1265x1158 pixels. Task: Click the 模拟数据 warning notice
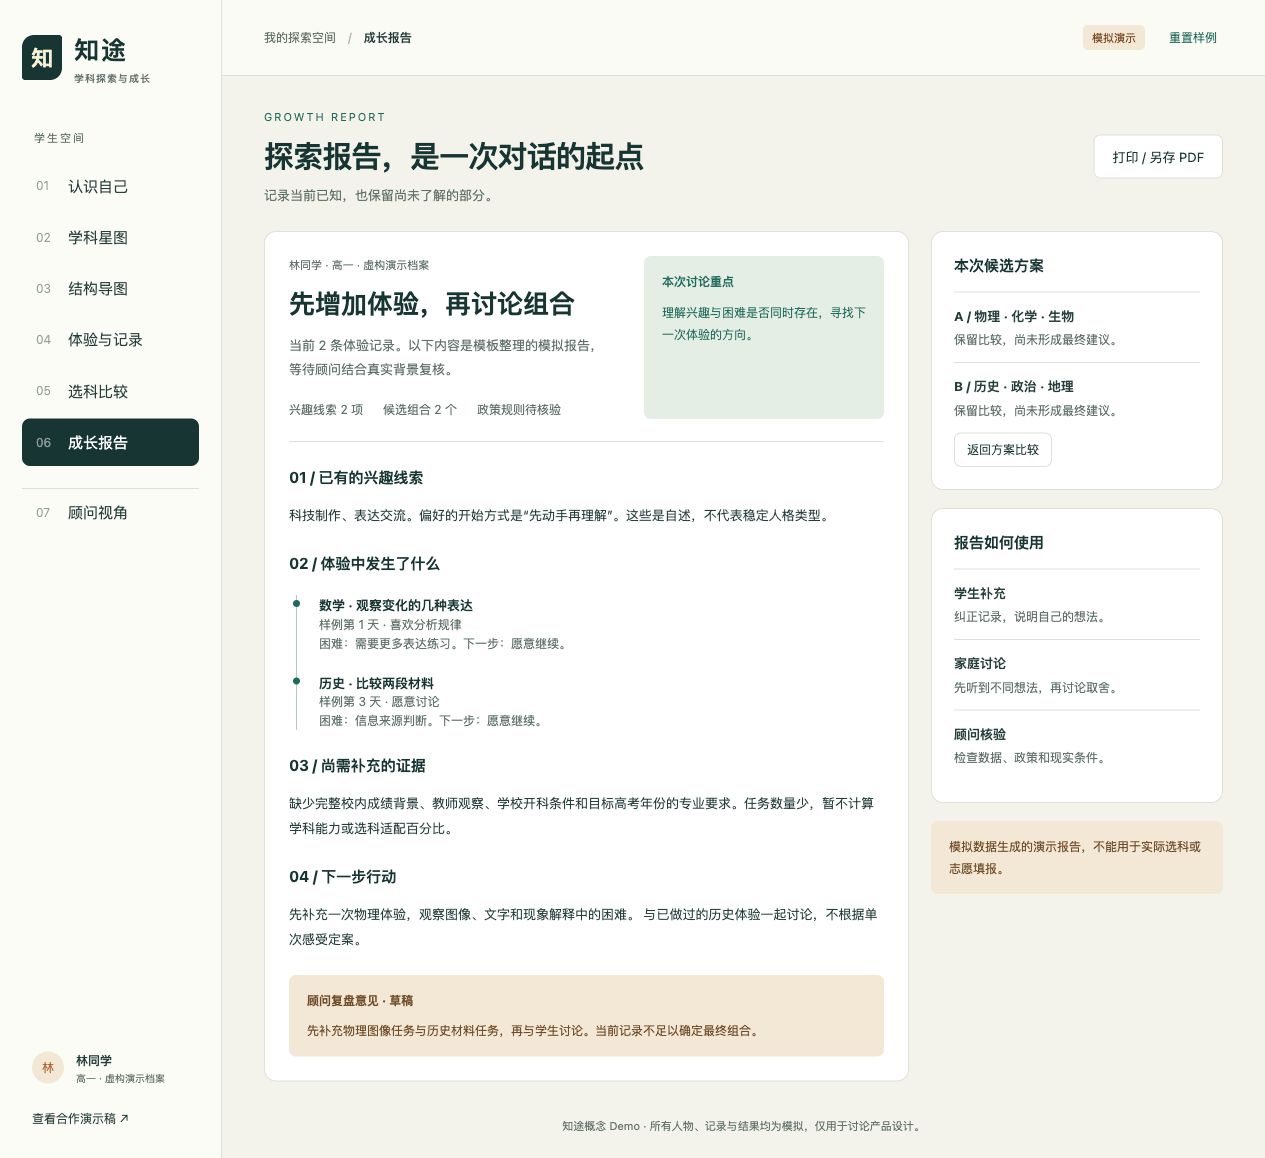coord(1077,857)
